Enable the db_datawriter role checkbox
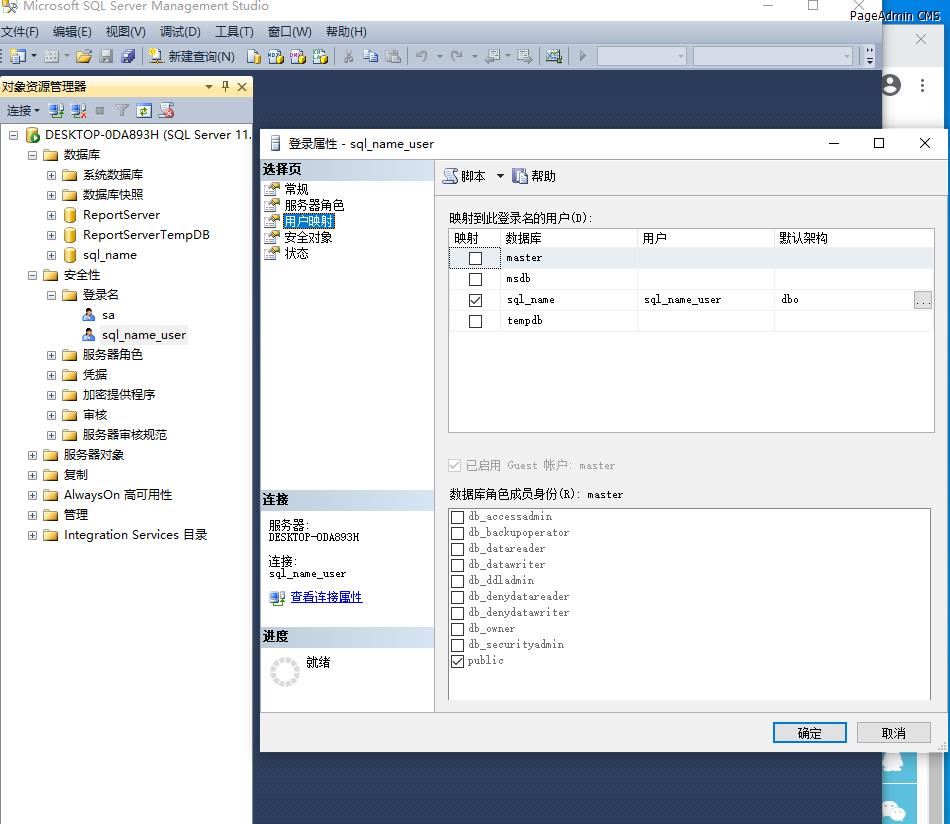Screen dimensions: 950x824 point(457,565)
